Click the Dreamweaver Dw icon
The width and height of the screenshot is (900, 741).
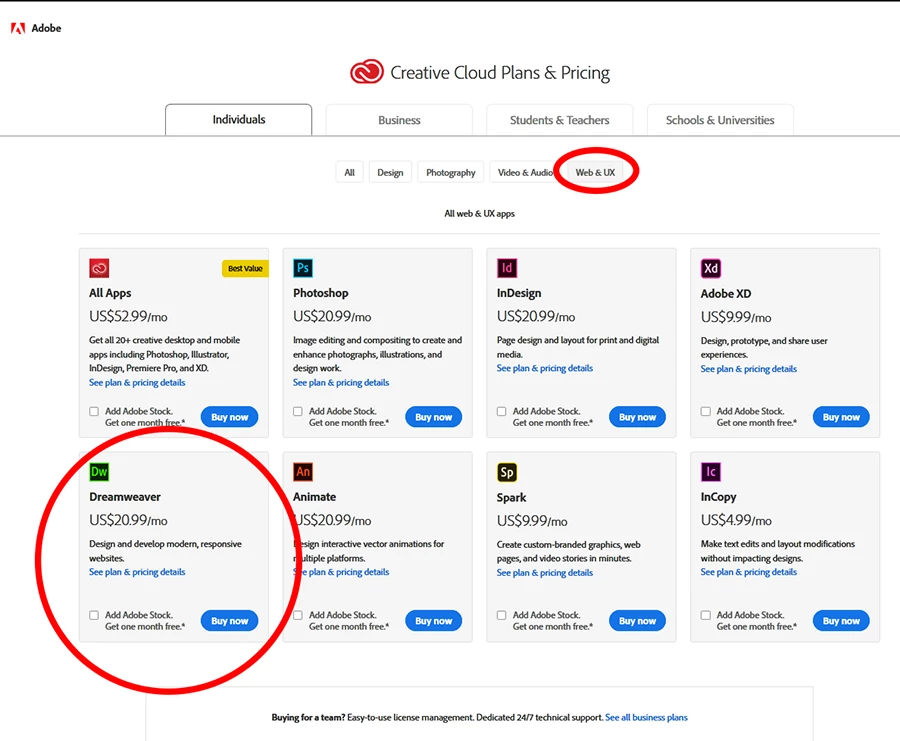coord(99,472)
